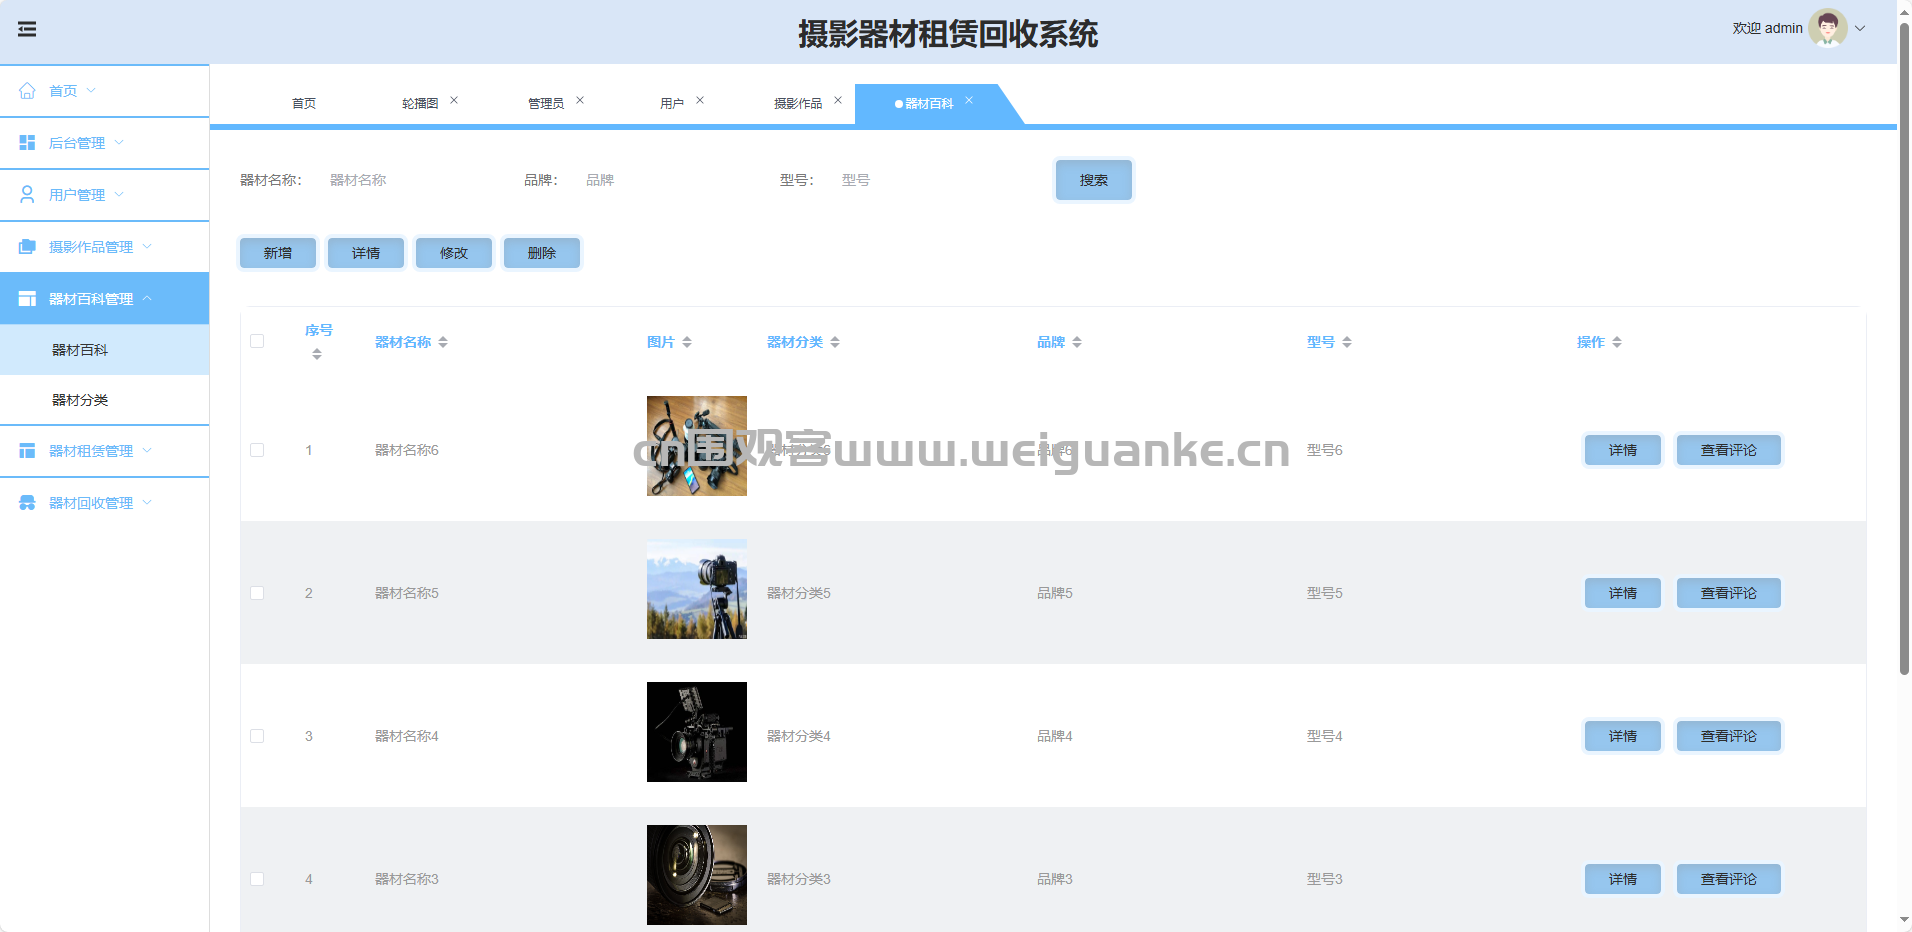Open the admin account dropdown arrow
This screenshot has width=1912, height=932.
[1860, 28]
